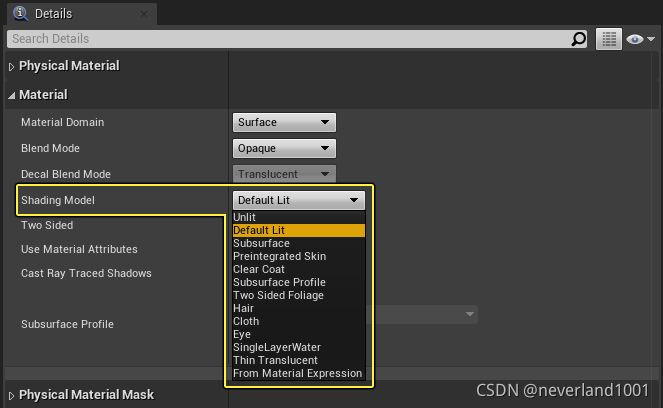Select Subsurface shading model
This screenshot has height=408, width=663.
(x=299, y=244)
